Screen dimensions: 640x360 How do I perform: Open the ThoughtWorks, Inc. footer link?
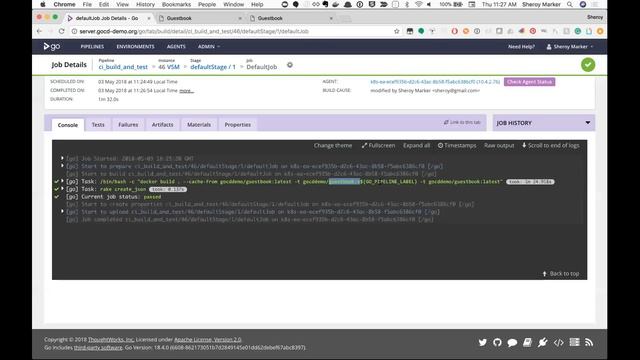point(111,340)
